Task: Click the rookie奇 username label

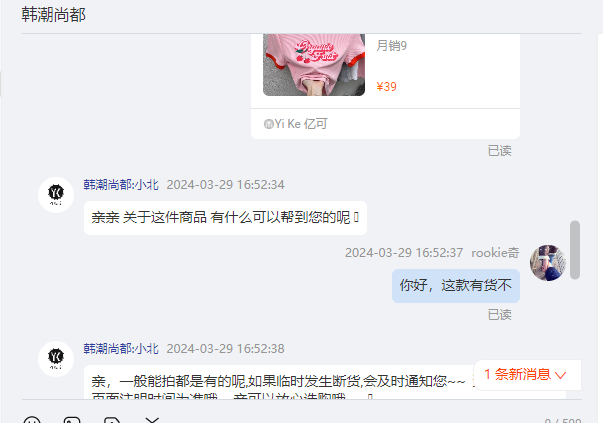Action: click(495, 253)
